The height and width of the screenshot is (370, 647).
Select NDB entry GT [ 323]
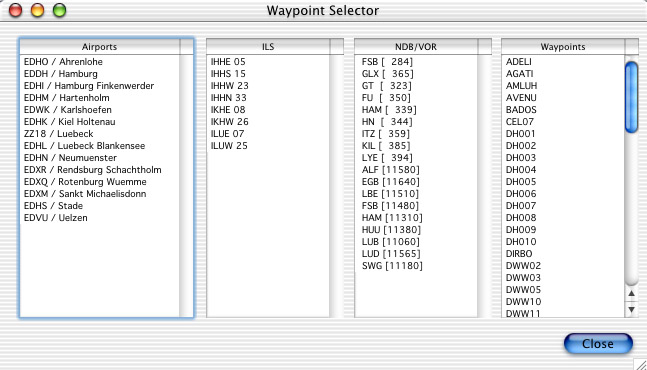point(387,86)
